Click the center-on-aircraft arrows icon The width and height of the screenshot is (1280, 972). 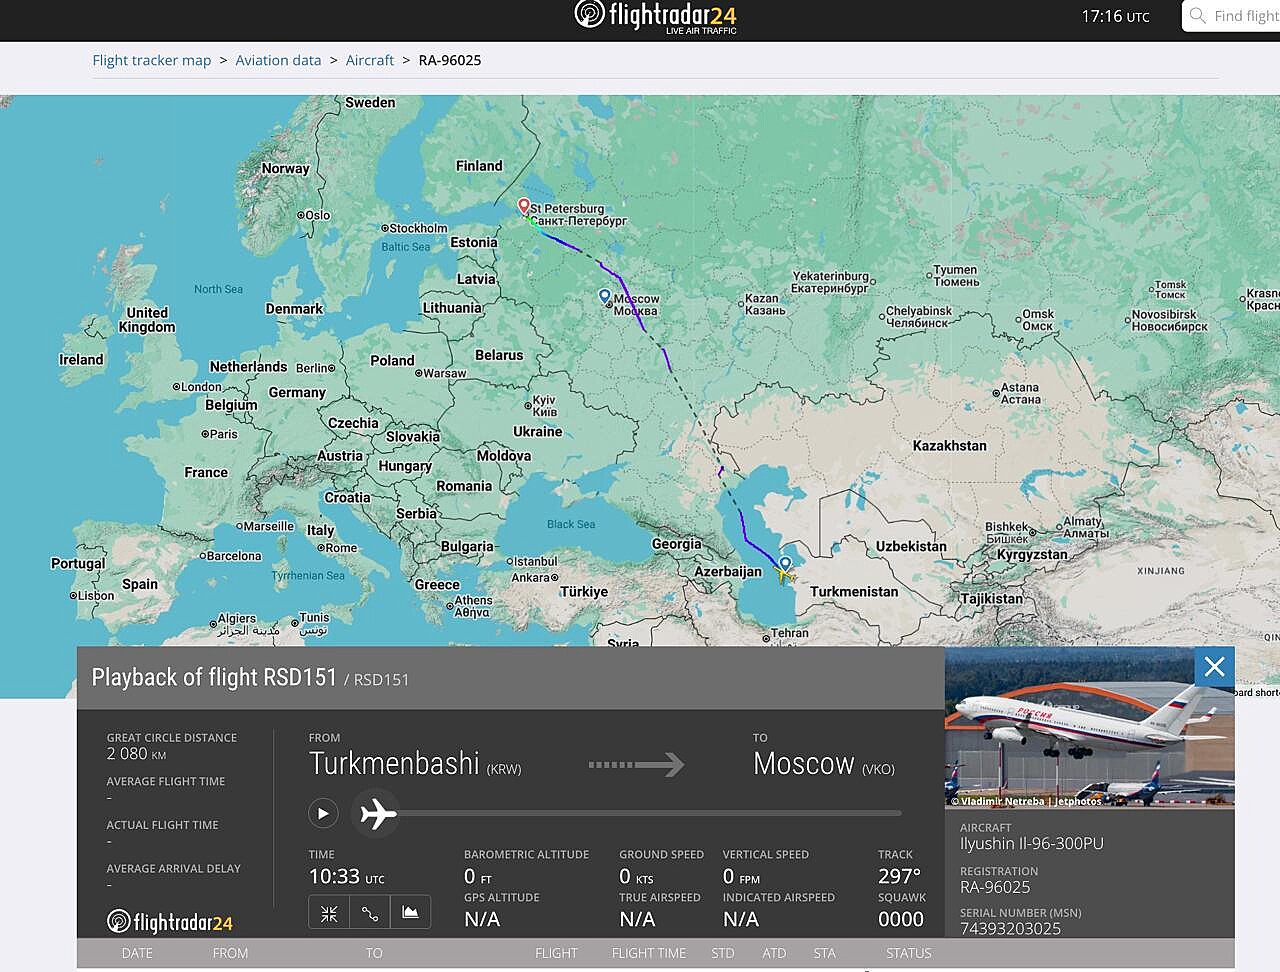(x=329, y=912)
